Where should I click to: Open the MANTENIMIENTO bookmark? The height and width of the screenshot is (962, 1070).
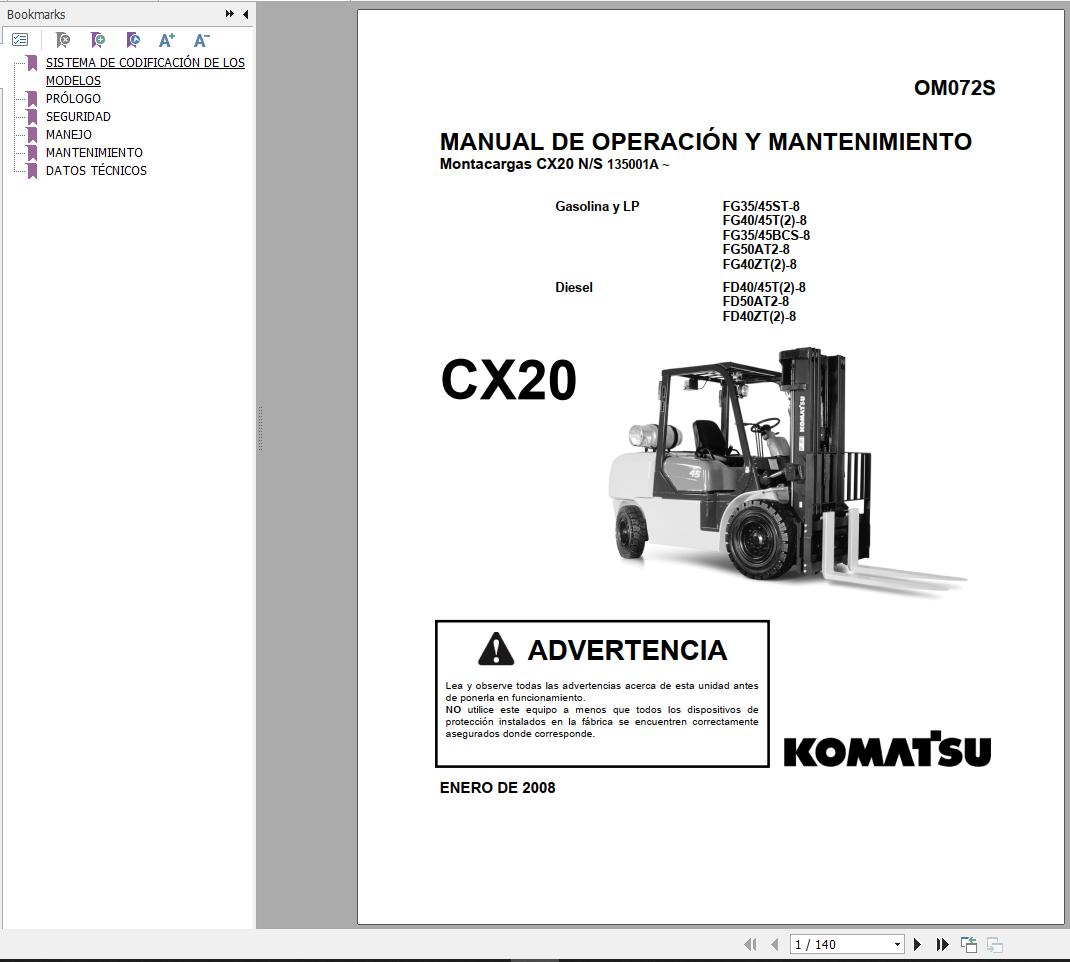(94, 152)
